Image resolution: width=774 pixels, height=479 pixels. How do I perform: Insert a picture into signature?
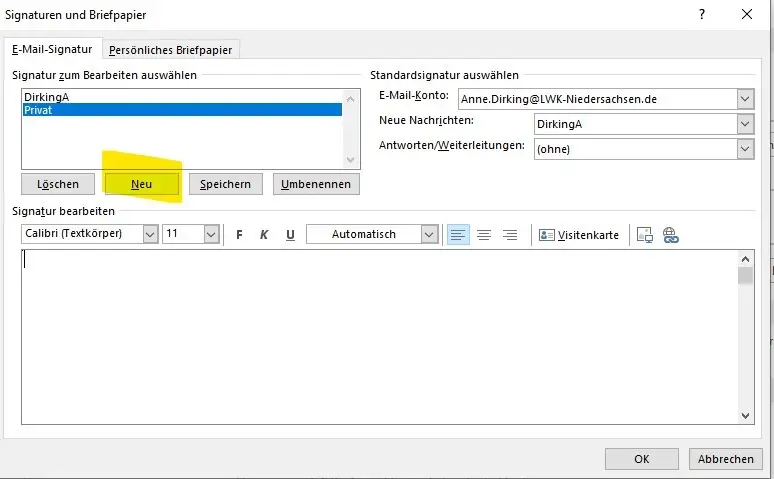(x=645, y=235)
